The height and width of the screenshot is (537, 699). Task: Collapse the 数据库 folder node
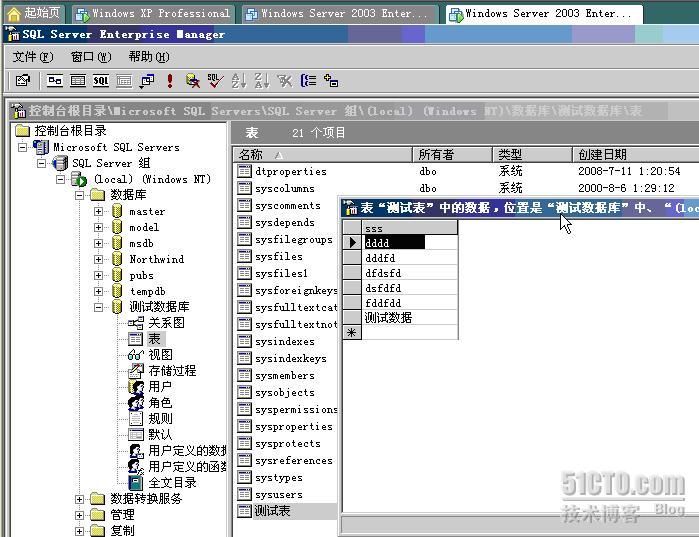(79, 195)
